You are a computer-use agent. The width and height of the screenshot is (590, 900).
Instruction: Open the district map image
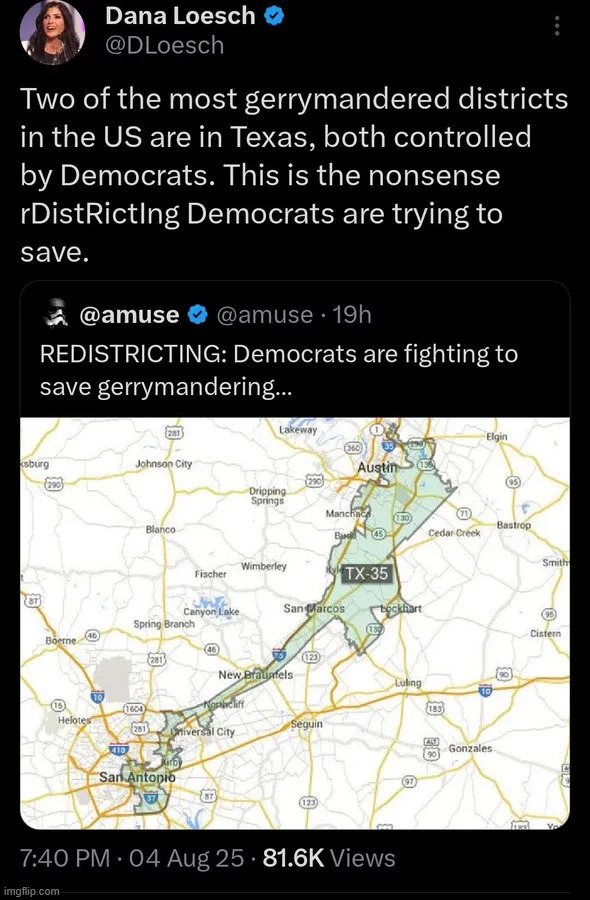pyautogui.click(x=295, y=623)
